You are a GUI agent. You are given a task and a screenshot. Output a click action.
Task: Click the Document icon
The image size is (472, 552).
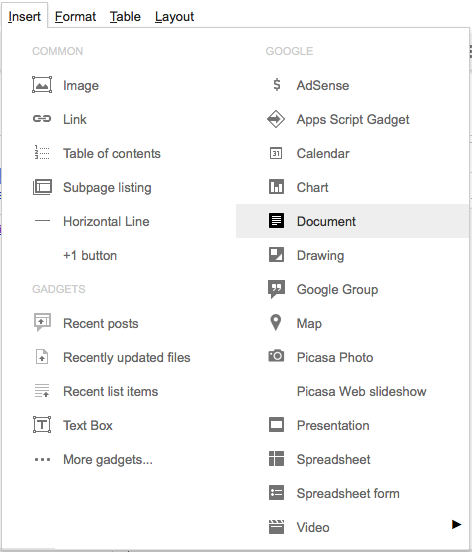(276, 221)
